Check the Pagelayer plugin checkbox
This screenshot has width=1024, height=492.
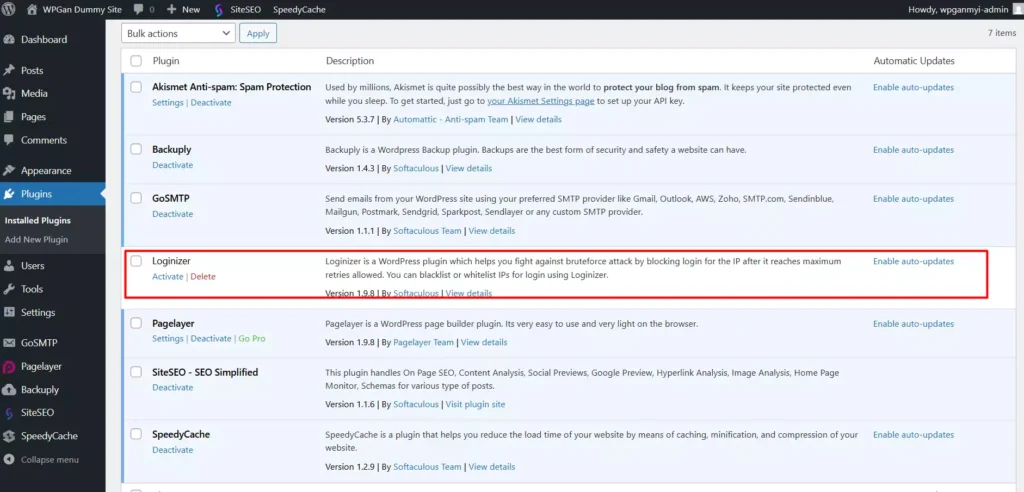[136, 323]
